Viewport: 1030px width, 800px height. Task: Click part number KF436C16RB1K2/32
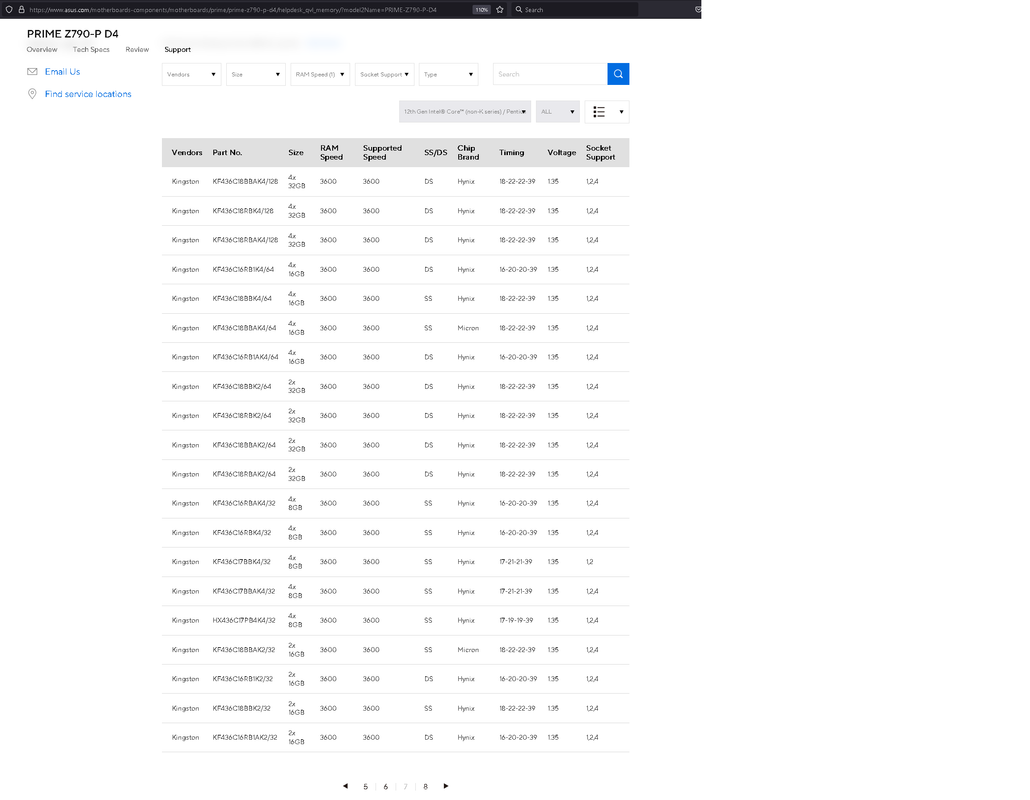click(x=242, y=678)
